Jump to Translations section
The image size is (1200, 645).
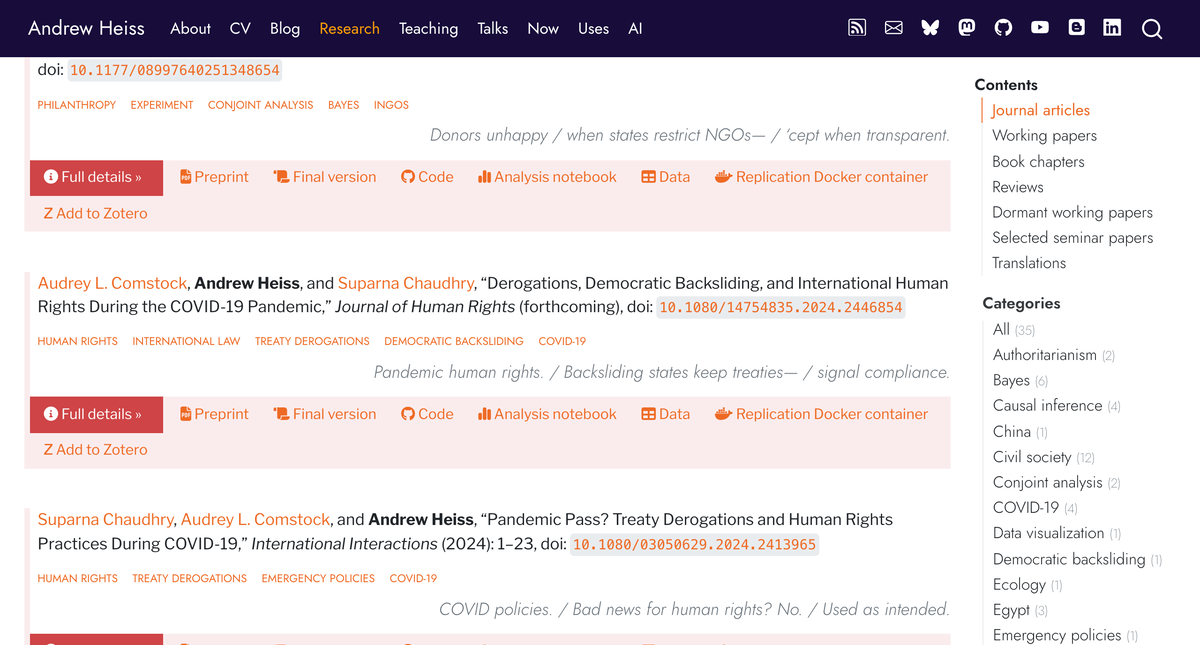coord(1029,263)
